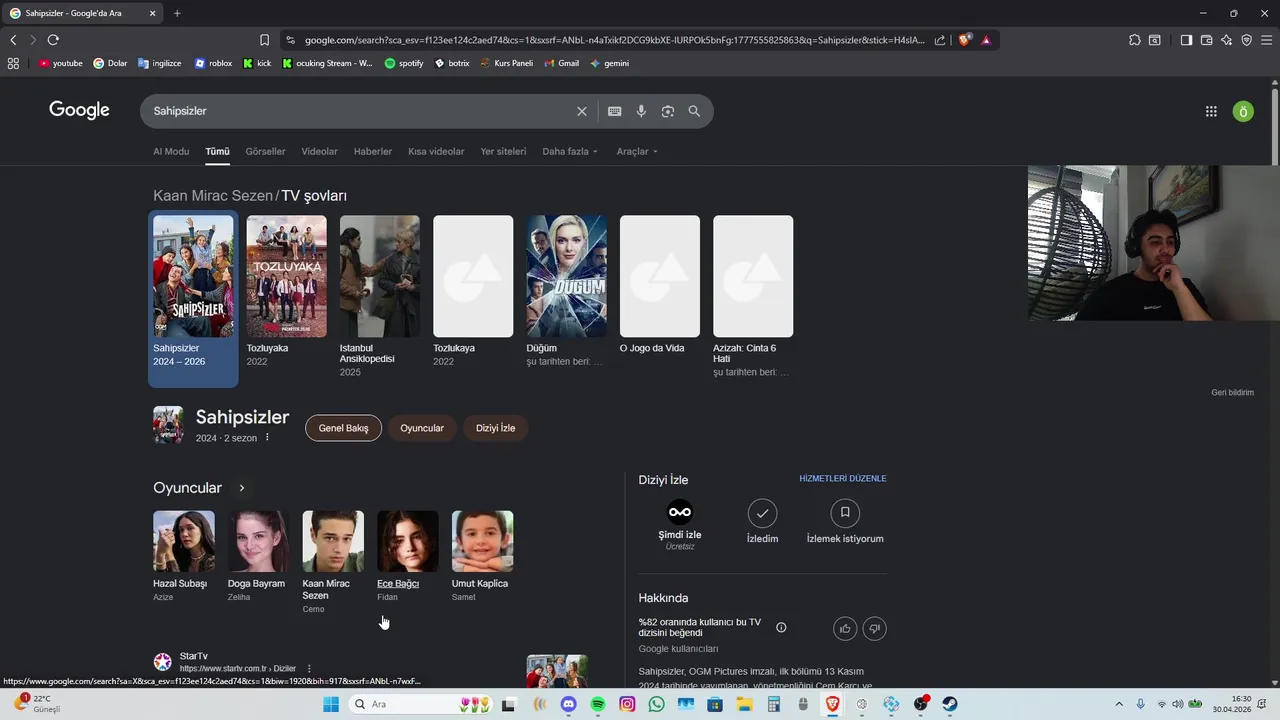Open the Brave Wallet
This screenshot has width=1280, height=720.
tap(1206, 40)
